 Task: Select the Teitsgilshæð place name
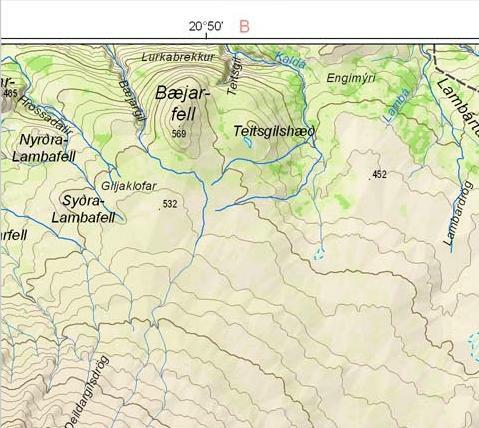pyautogui.click(x=274, y=131)
